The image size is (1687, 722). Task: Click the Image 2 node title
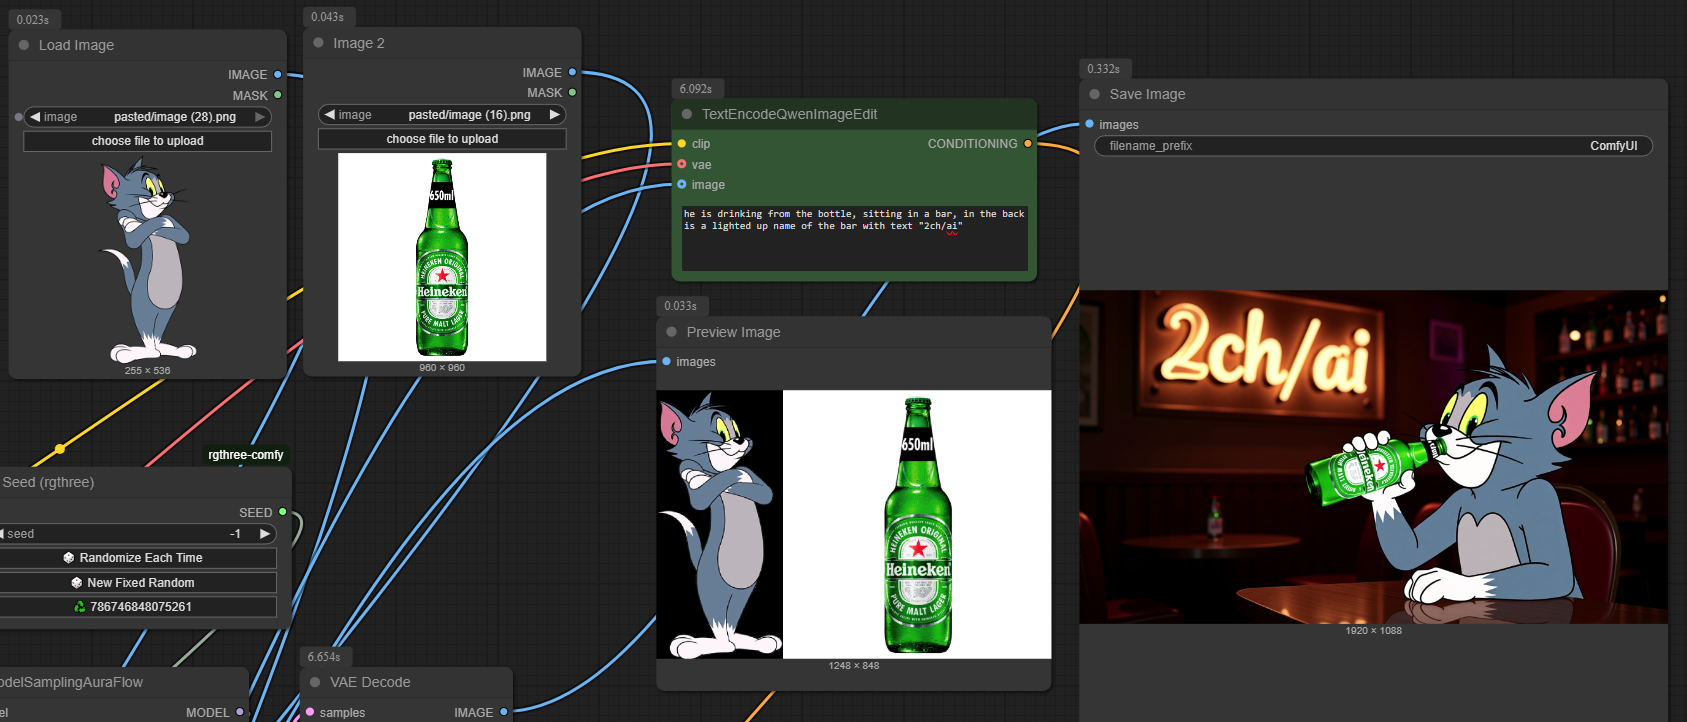[359, 43]
